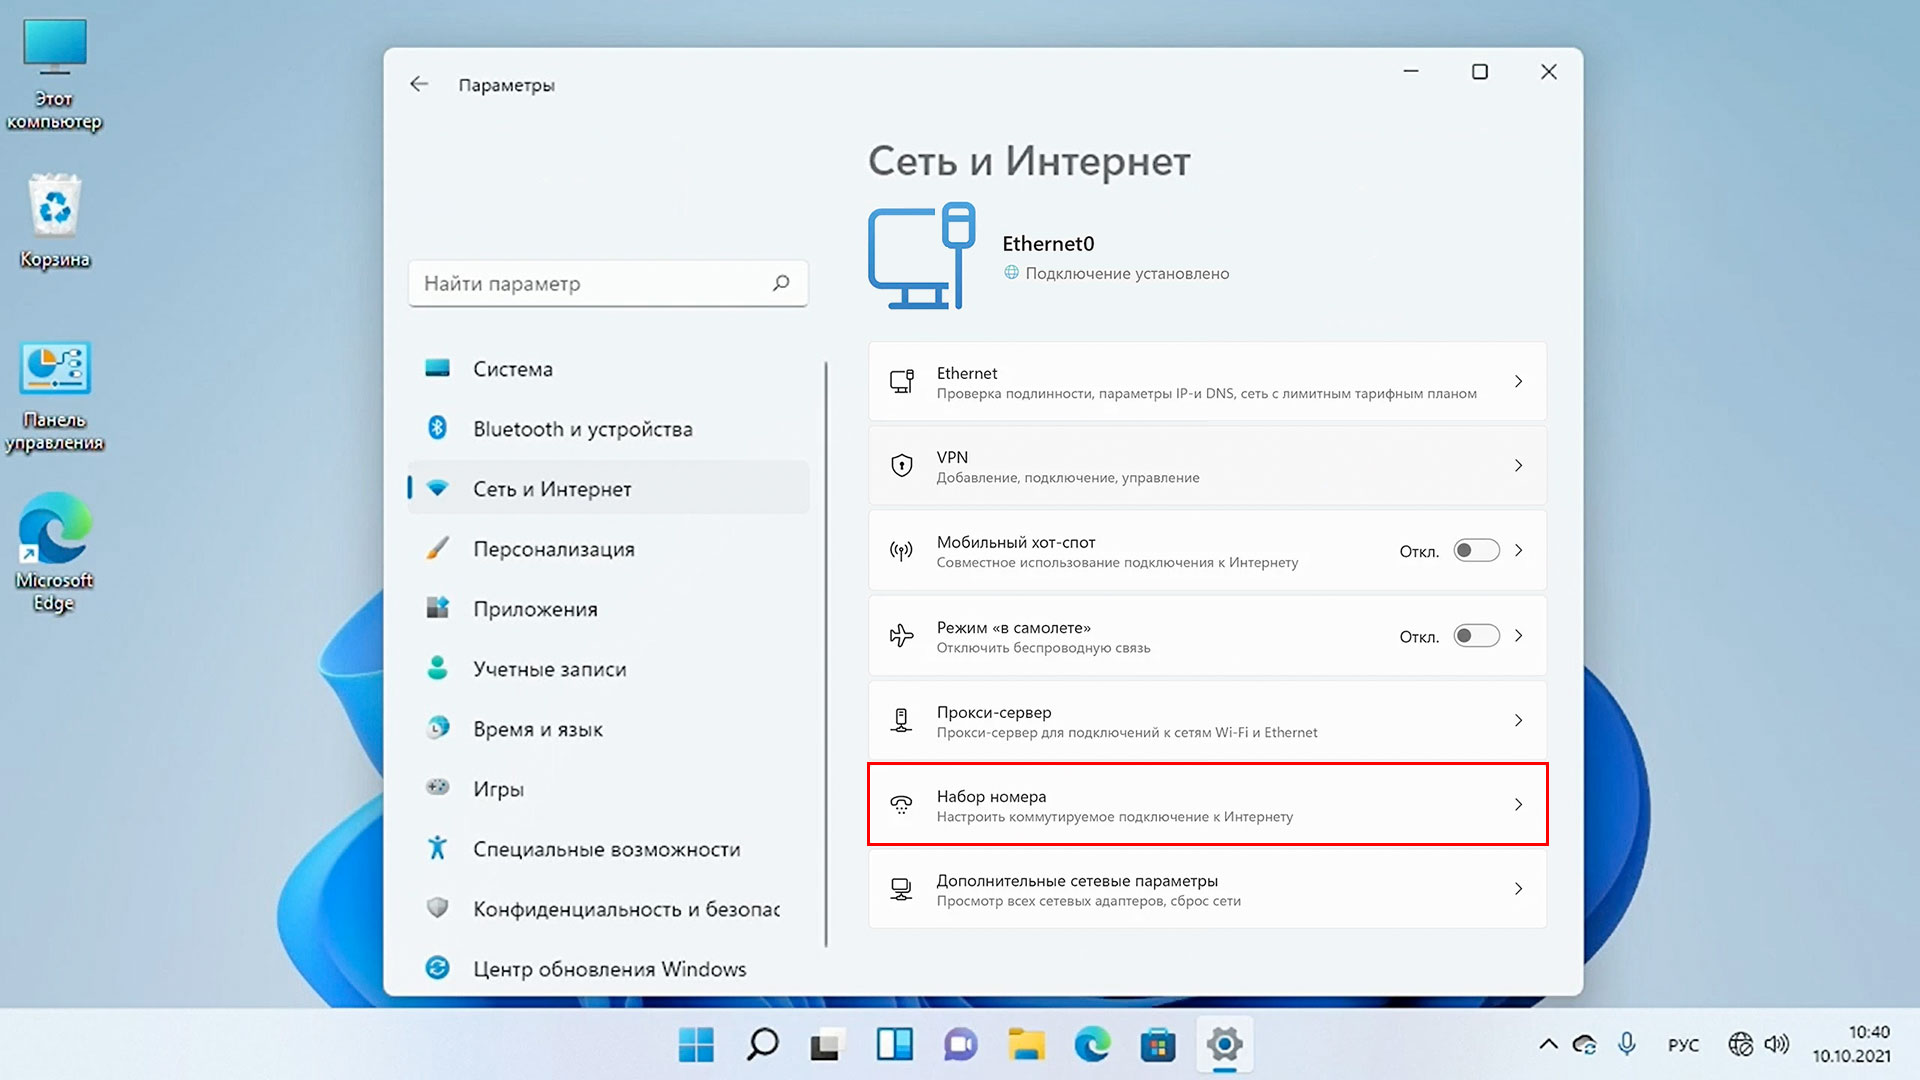Image resolution: width=1920 pixels, height=1080 pixels.
Task: Open Microsoft Store from the taskbar
Action: (x=1158, y=1045)
